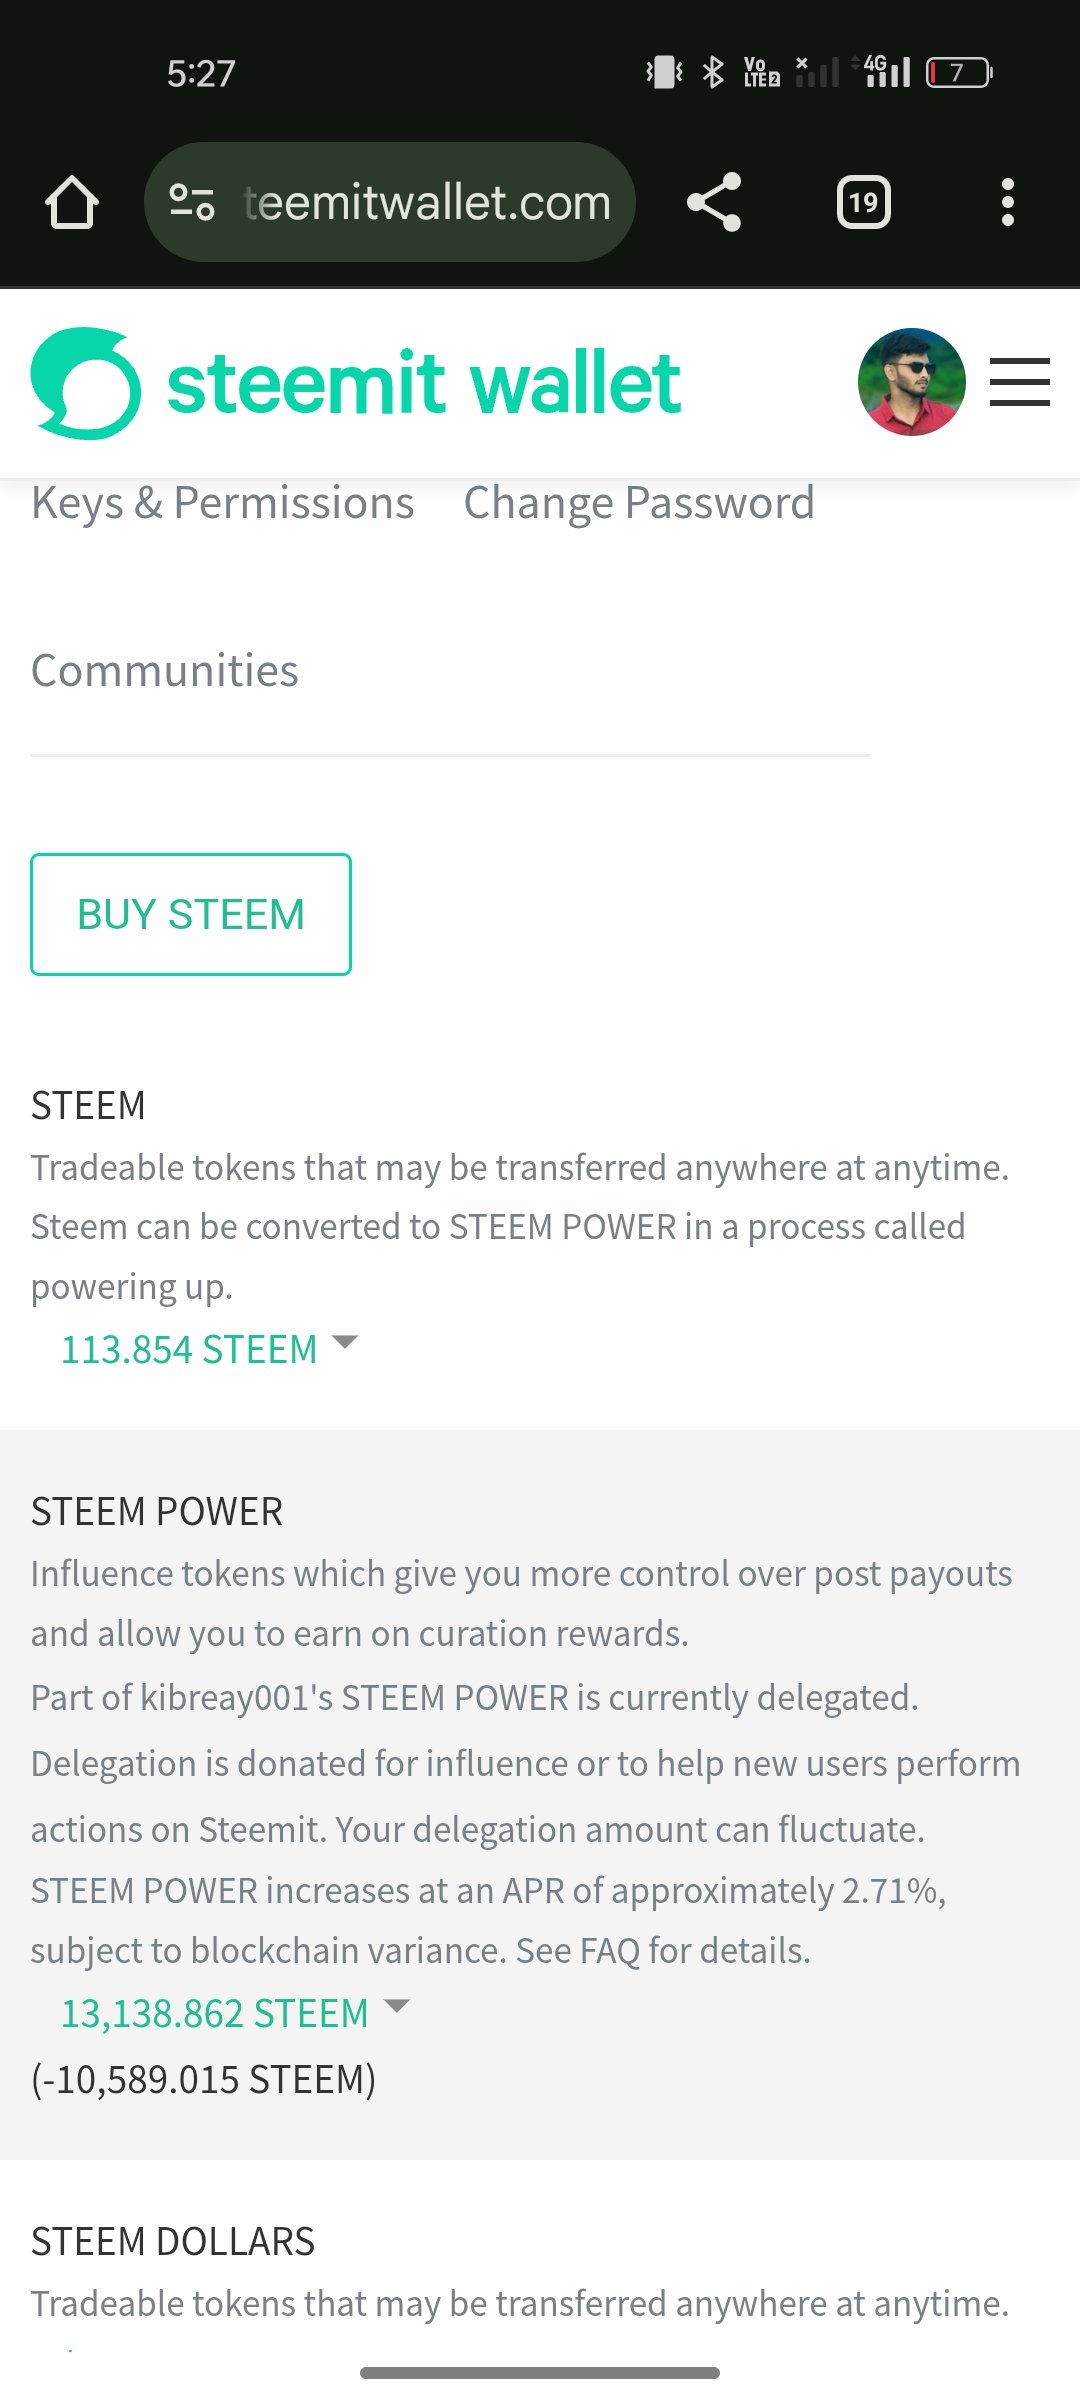Open the hamburger menu beside the avatar

click(x=1020, y=382)
